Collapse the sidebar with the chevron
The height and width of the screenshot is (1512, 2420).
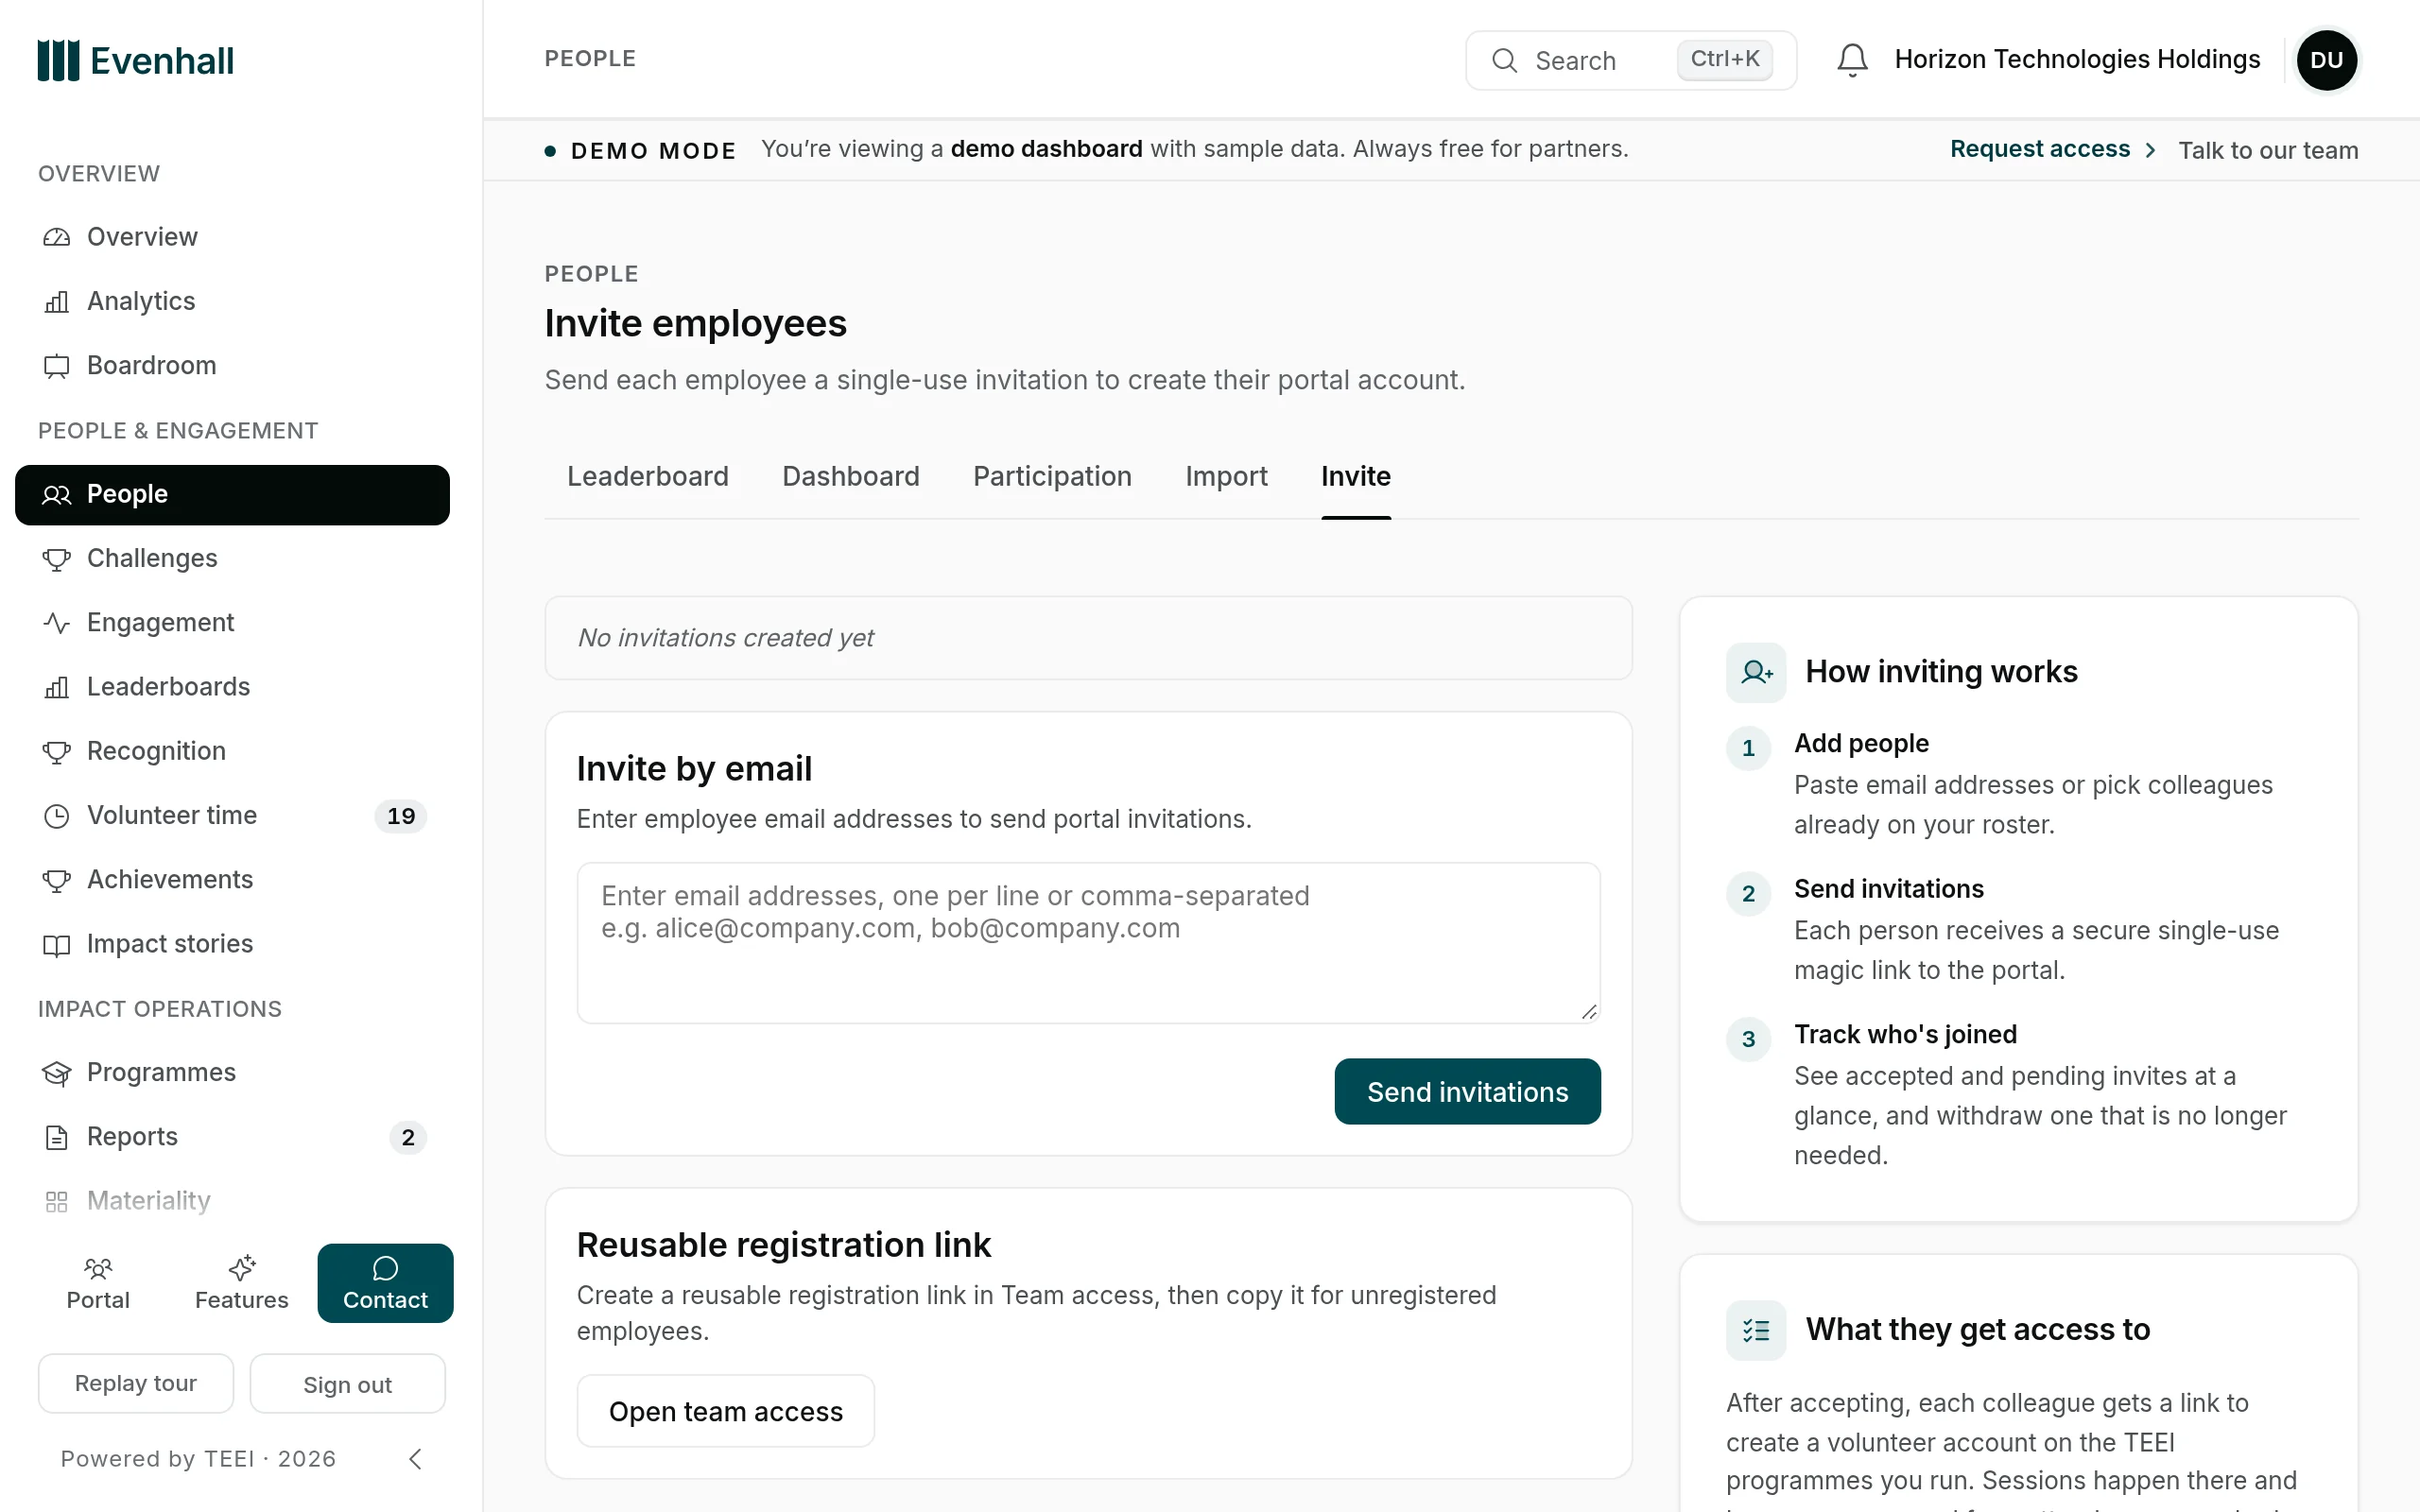point(416,1459)
